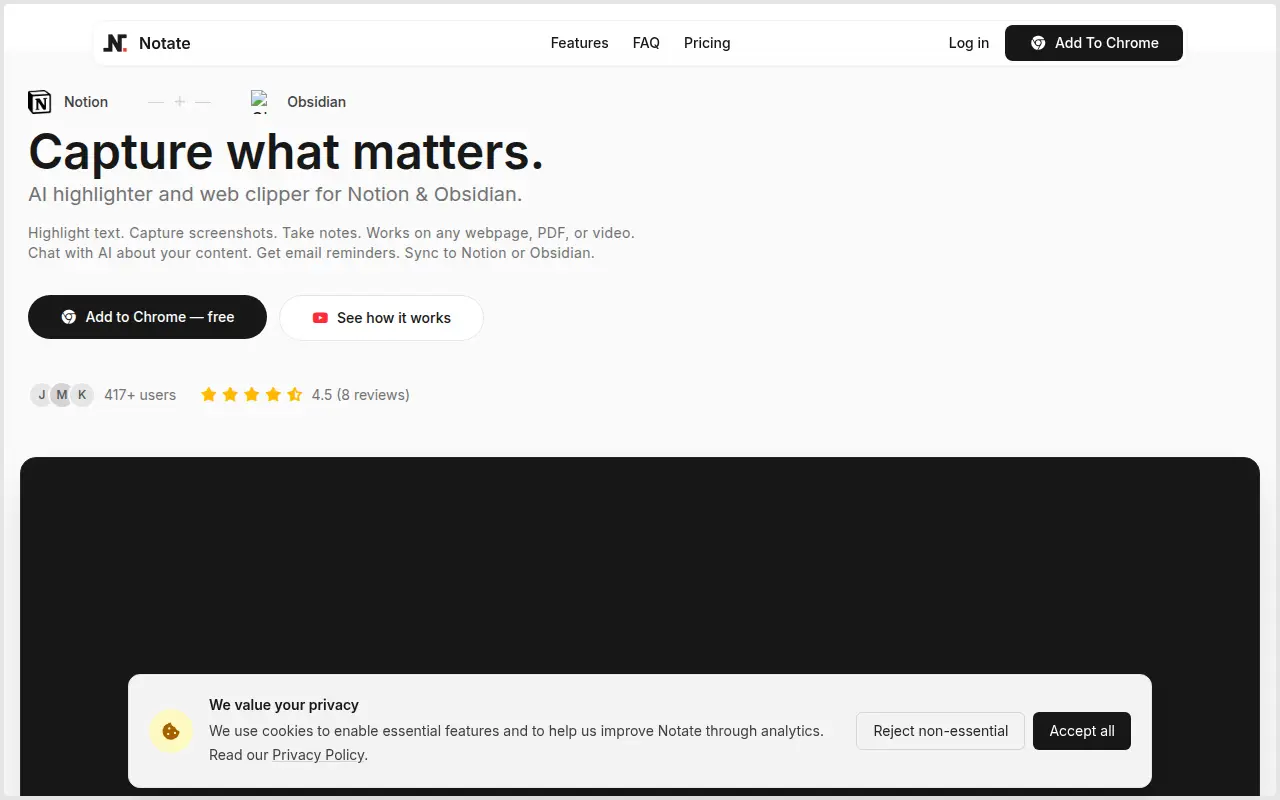This screenshot has height=800, width=1280.
Task: Click the dark demo video area
Action: [640, 565]
